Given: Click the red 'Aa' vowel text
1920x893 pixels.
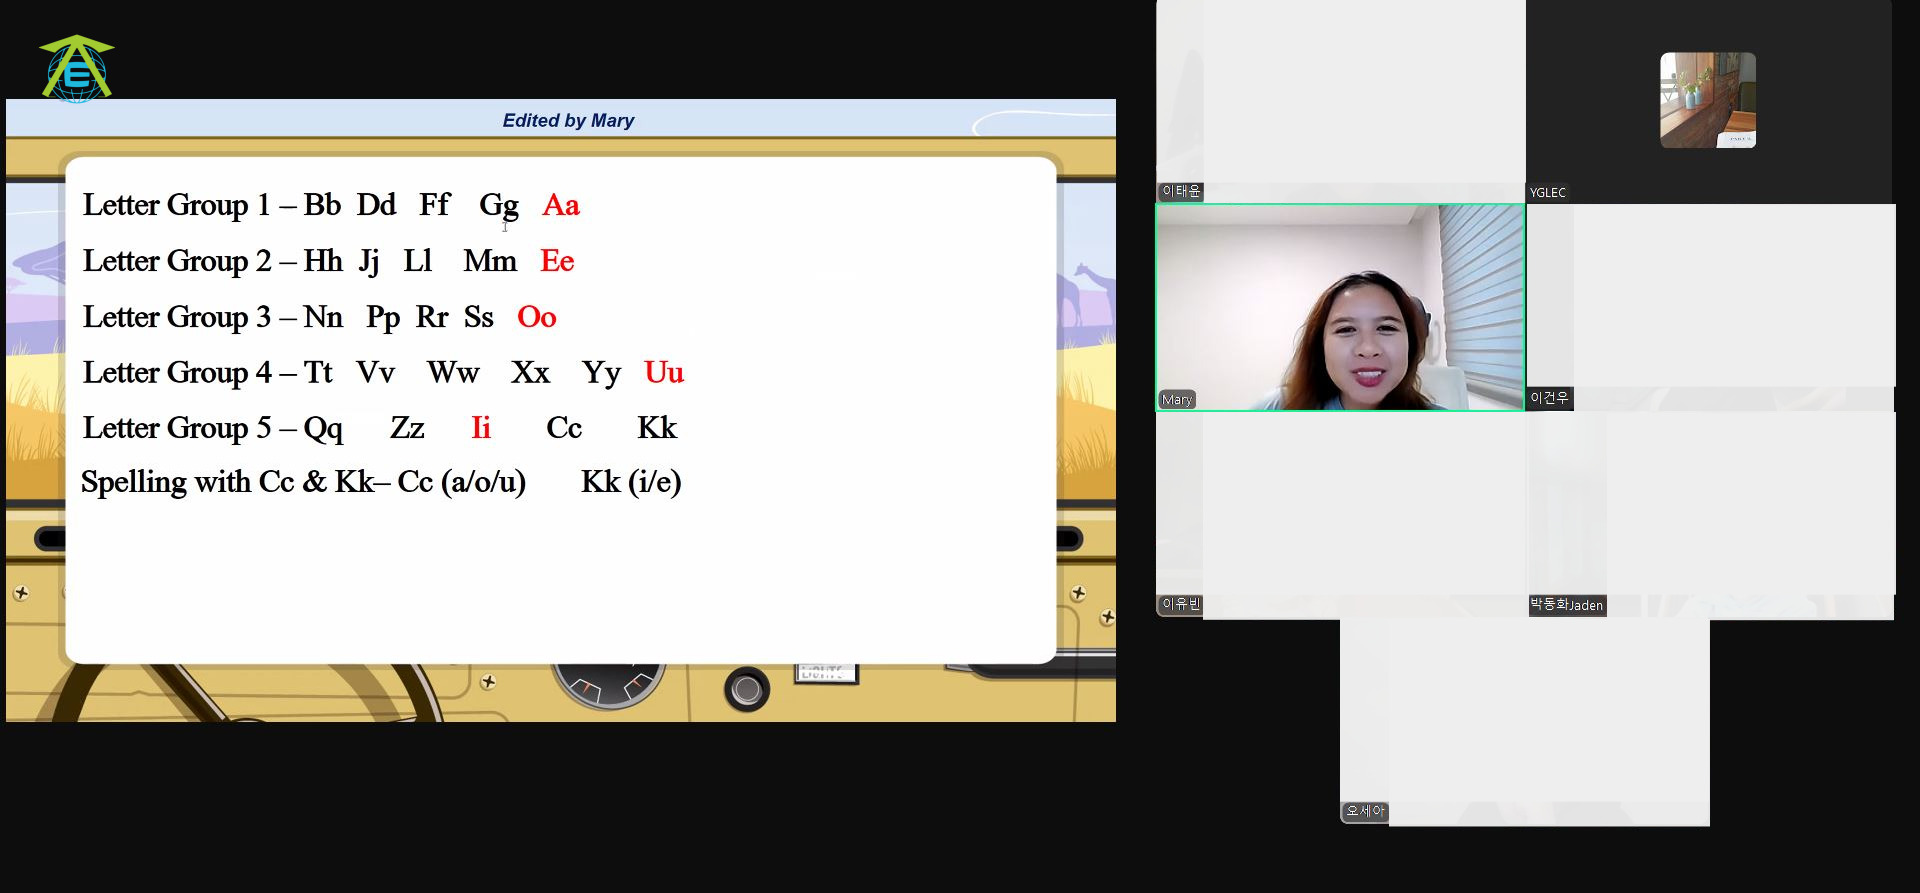Looking at the screenshot, I should [x=561, y=205].
